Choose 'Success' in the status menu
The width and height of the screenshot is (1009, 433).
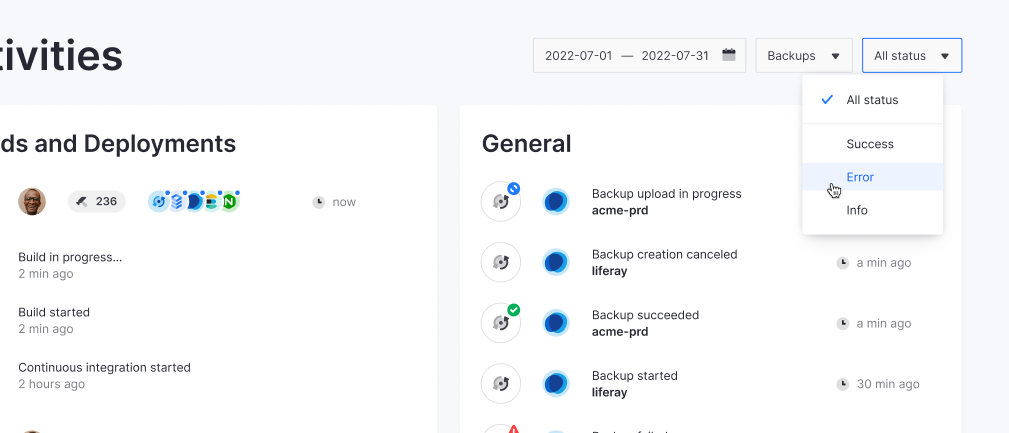click(x=869, y=144)
